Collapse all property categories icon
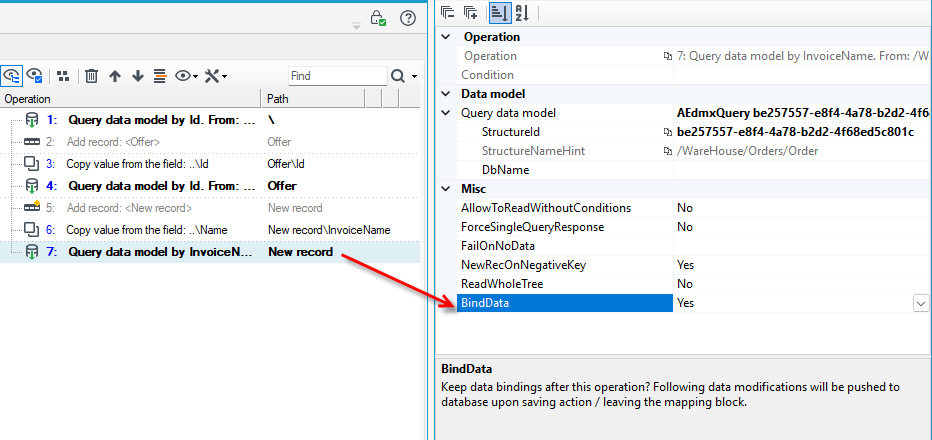Image resolution: width=932 pixels, height=440 pixels. tap(448, 13)
